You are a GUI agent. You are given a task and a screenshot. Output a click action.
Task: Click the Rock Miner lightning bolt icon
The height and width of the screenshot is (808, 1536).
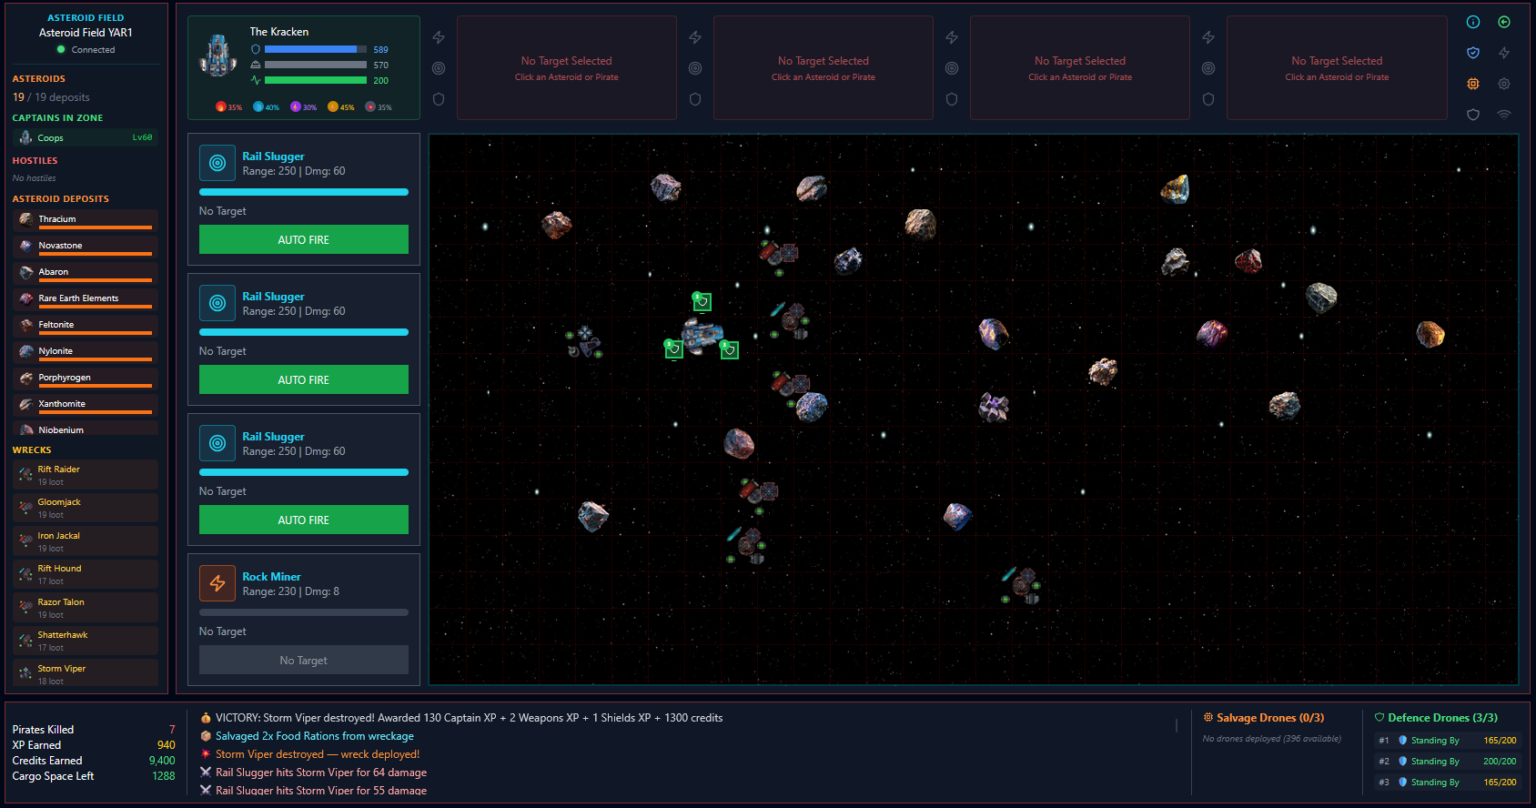(x=217, y=583)
